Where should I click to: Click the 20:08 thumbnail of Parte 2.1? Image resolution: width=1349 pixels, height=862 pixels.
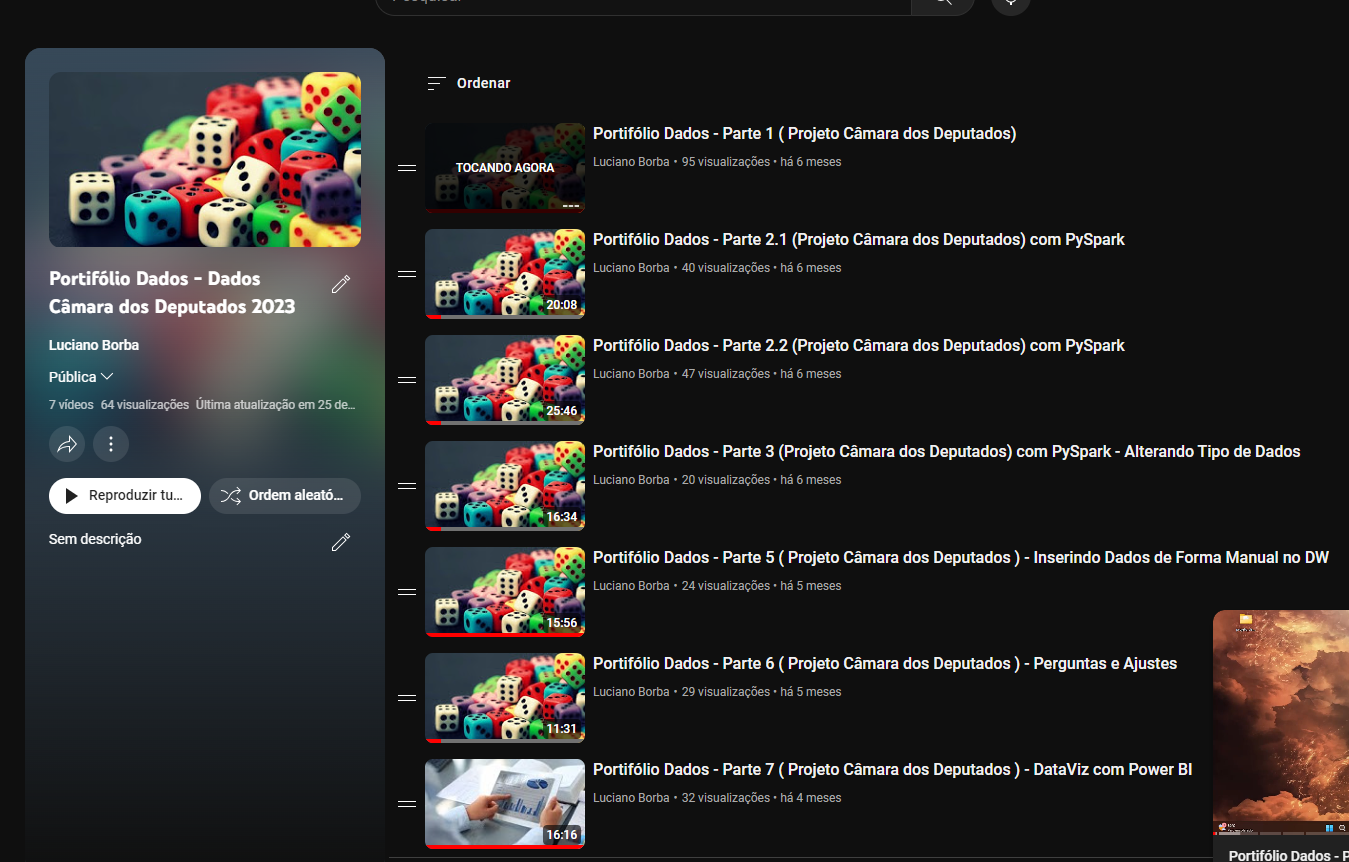tap(505, 274)
